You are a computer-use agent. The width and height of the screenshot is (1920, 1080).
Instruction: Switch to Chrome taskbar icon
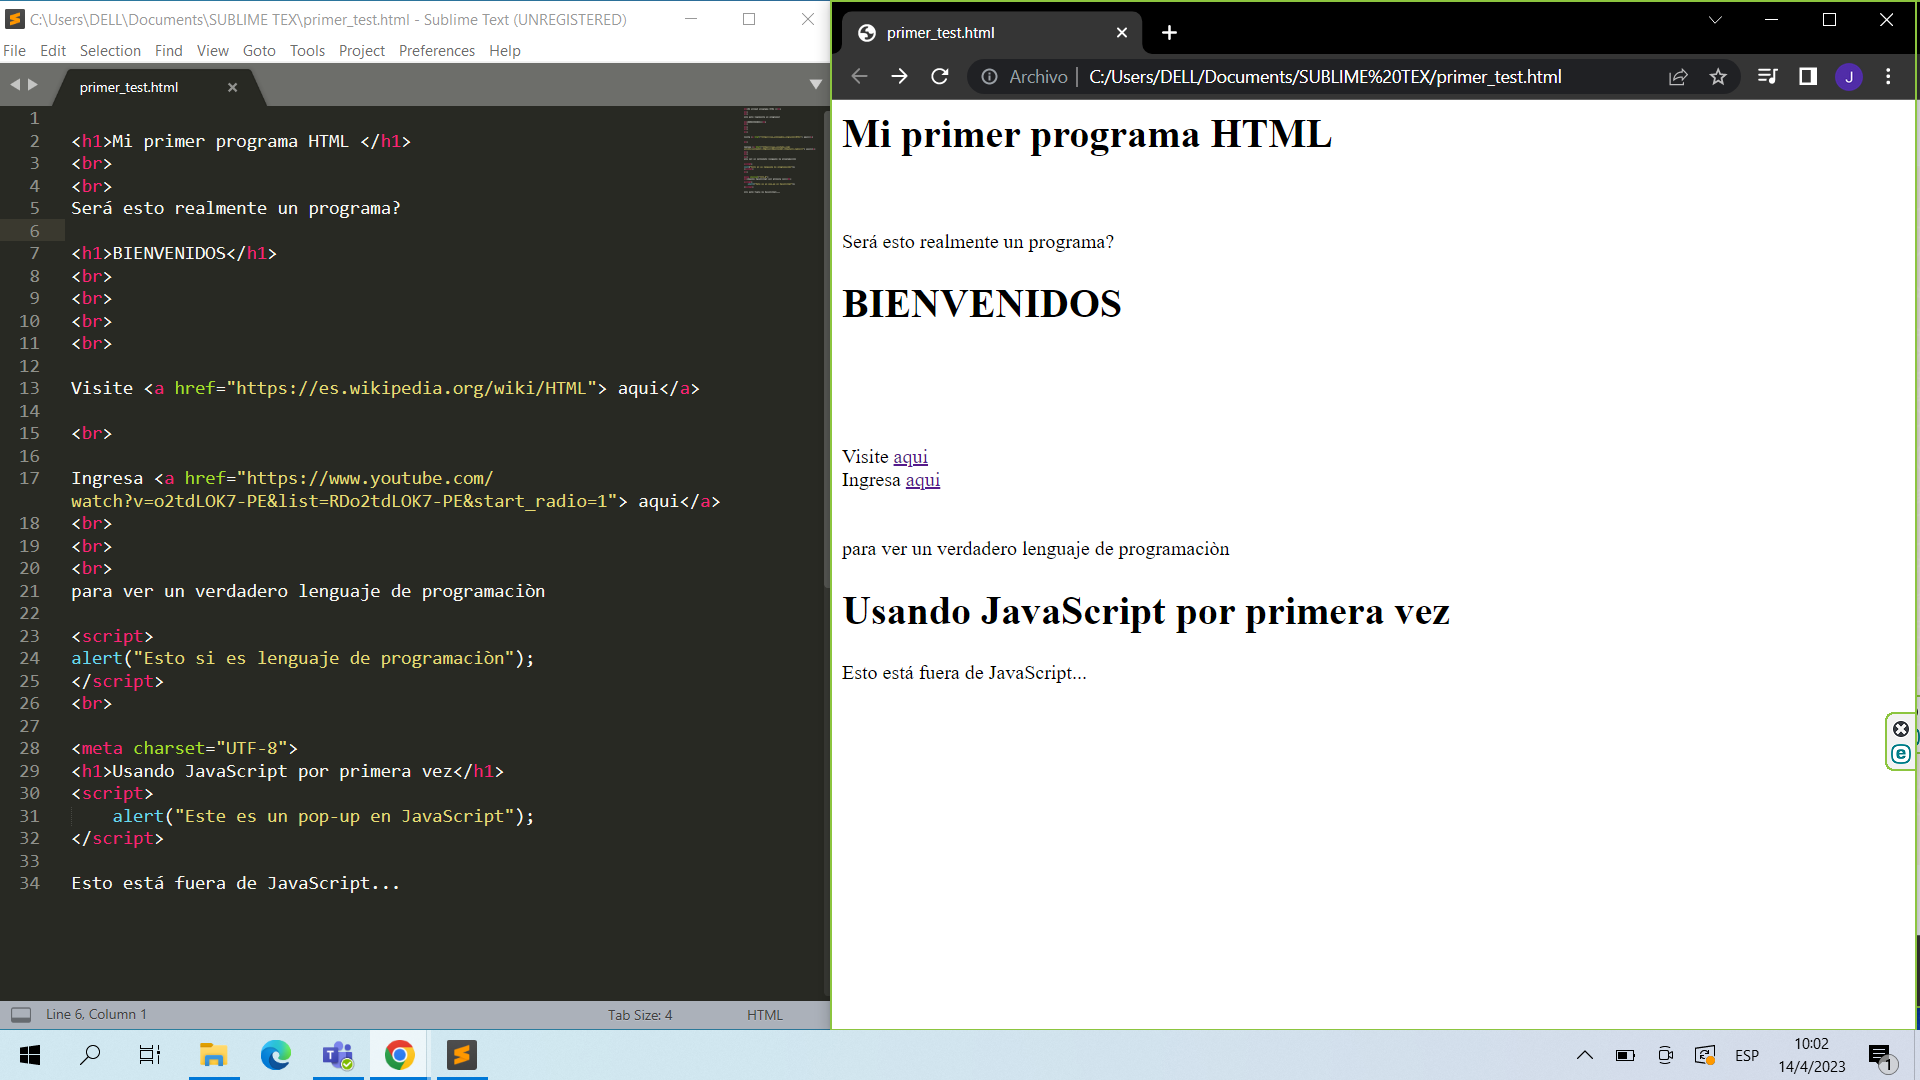pyautogui.click(x=400, y=1055)
